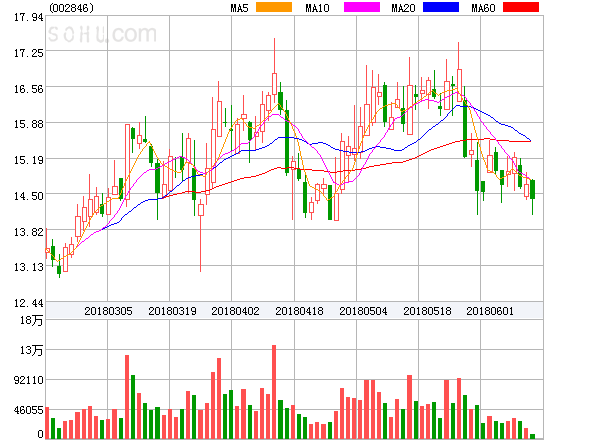The height and width of the screenshot is (440, 600).
Task: Click the 12.44 price axis label
Action: [x=29, y=303]
